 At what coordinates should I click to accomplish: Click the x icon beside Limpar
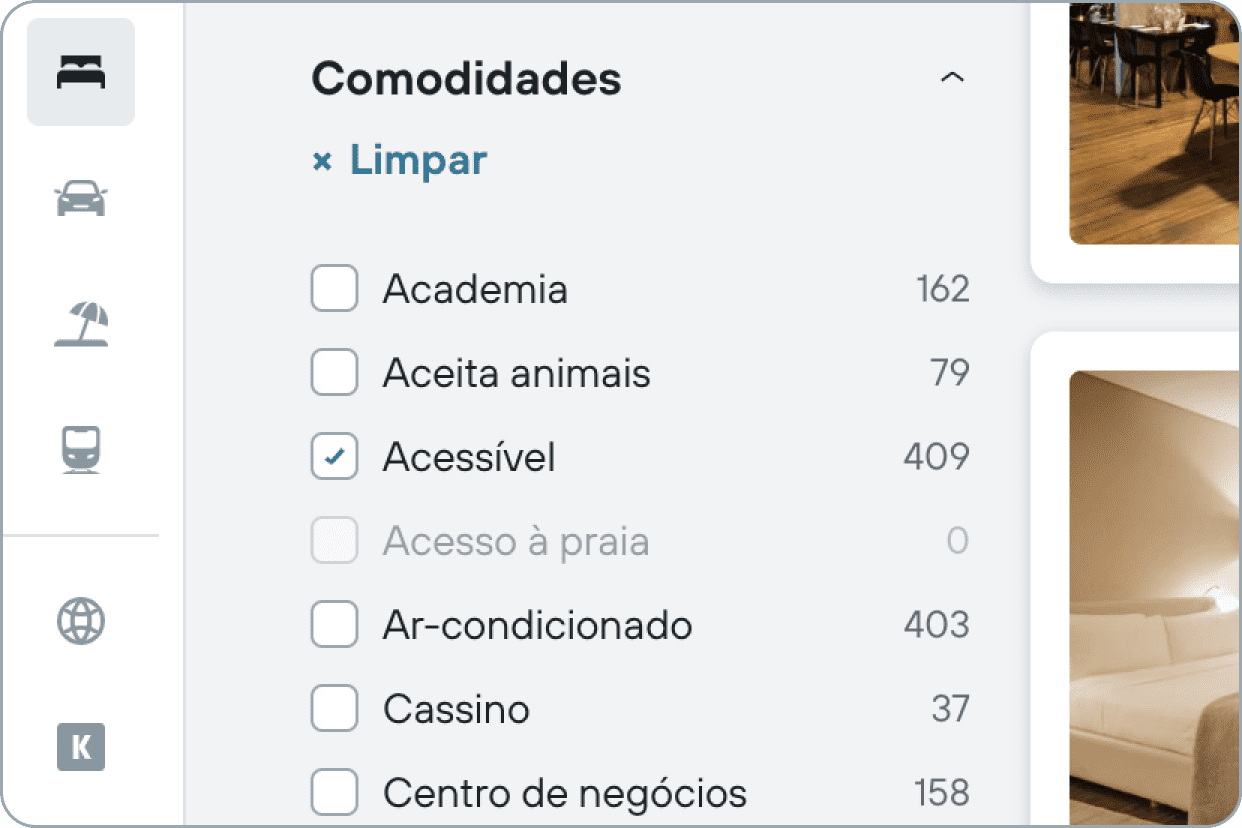pyautogui.click(x=322, y=162)
